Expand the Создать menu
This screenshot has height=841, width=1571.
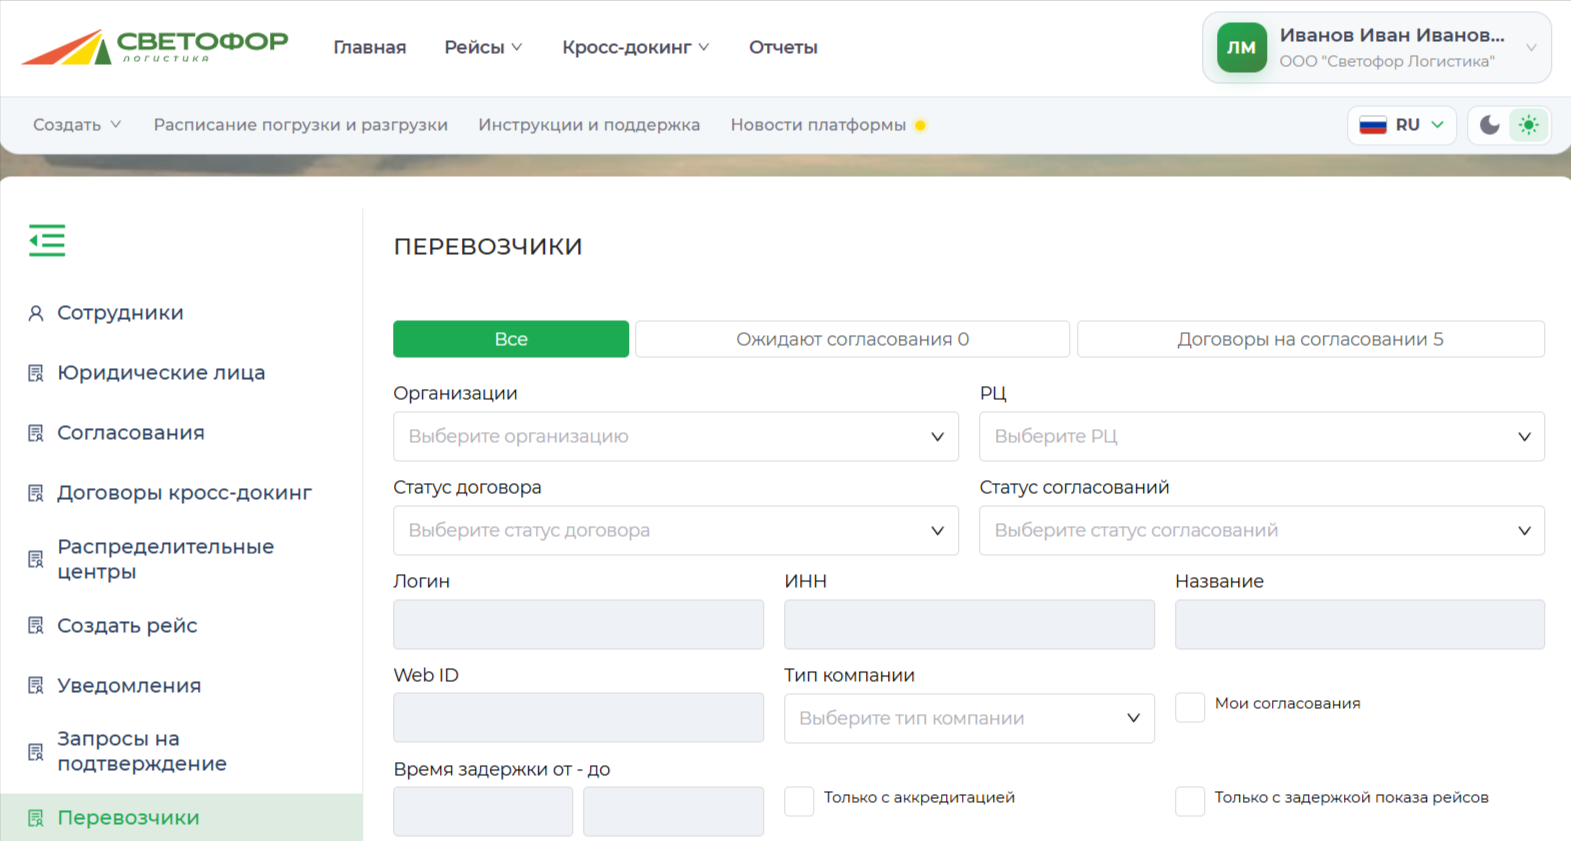(77, 125)
